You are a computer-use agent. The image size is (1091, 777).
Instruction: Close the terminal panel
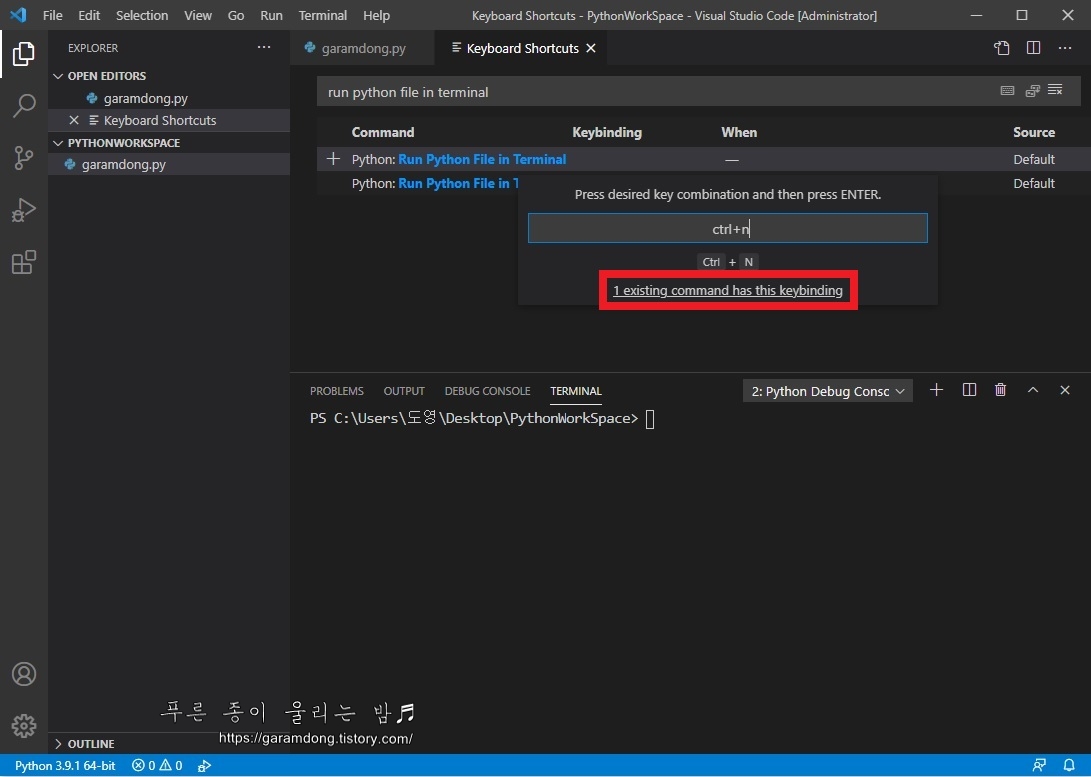pyautogui.click(x=1065, y=390)
